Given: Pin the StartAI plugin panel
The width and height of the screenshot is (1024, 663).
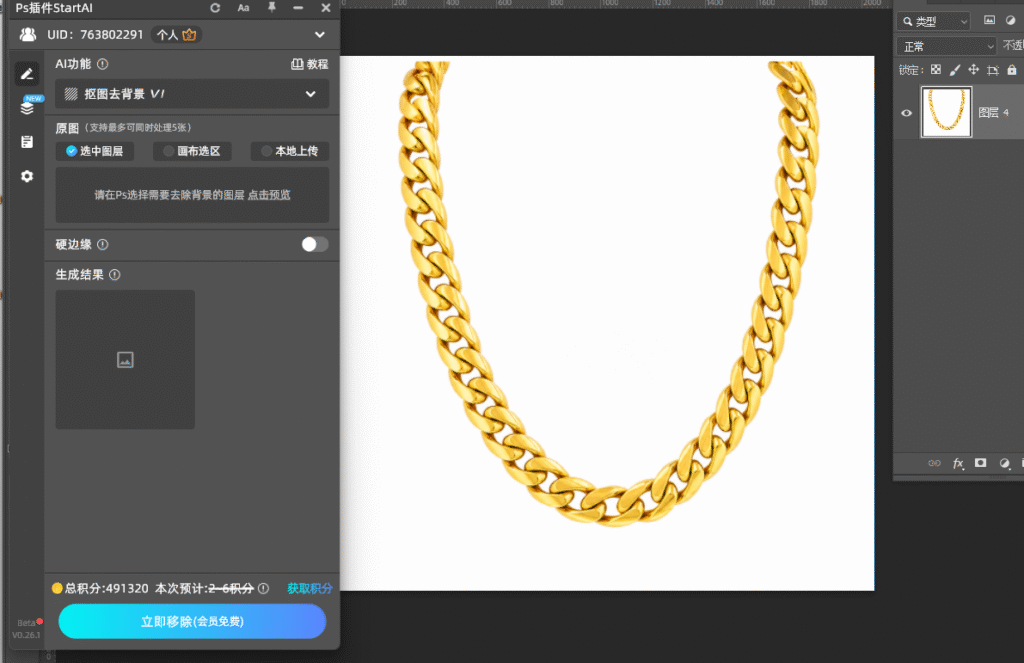Looking at the screenshot, I should tap(272, 7).
